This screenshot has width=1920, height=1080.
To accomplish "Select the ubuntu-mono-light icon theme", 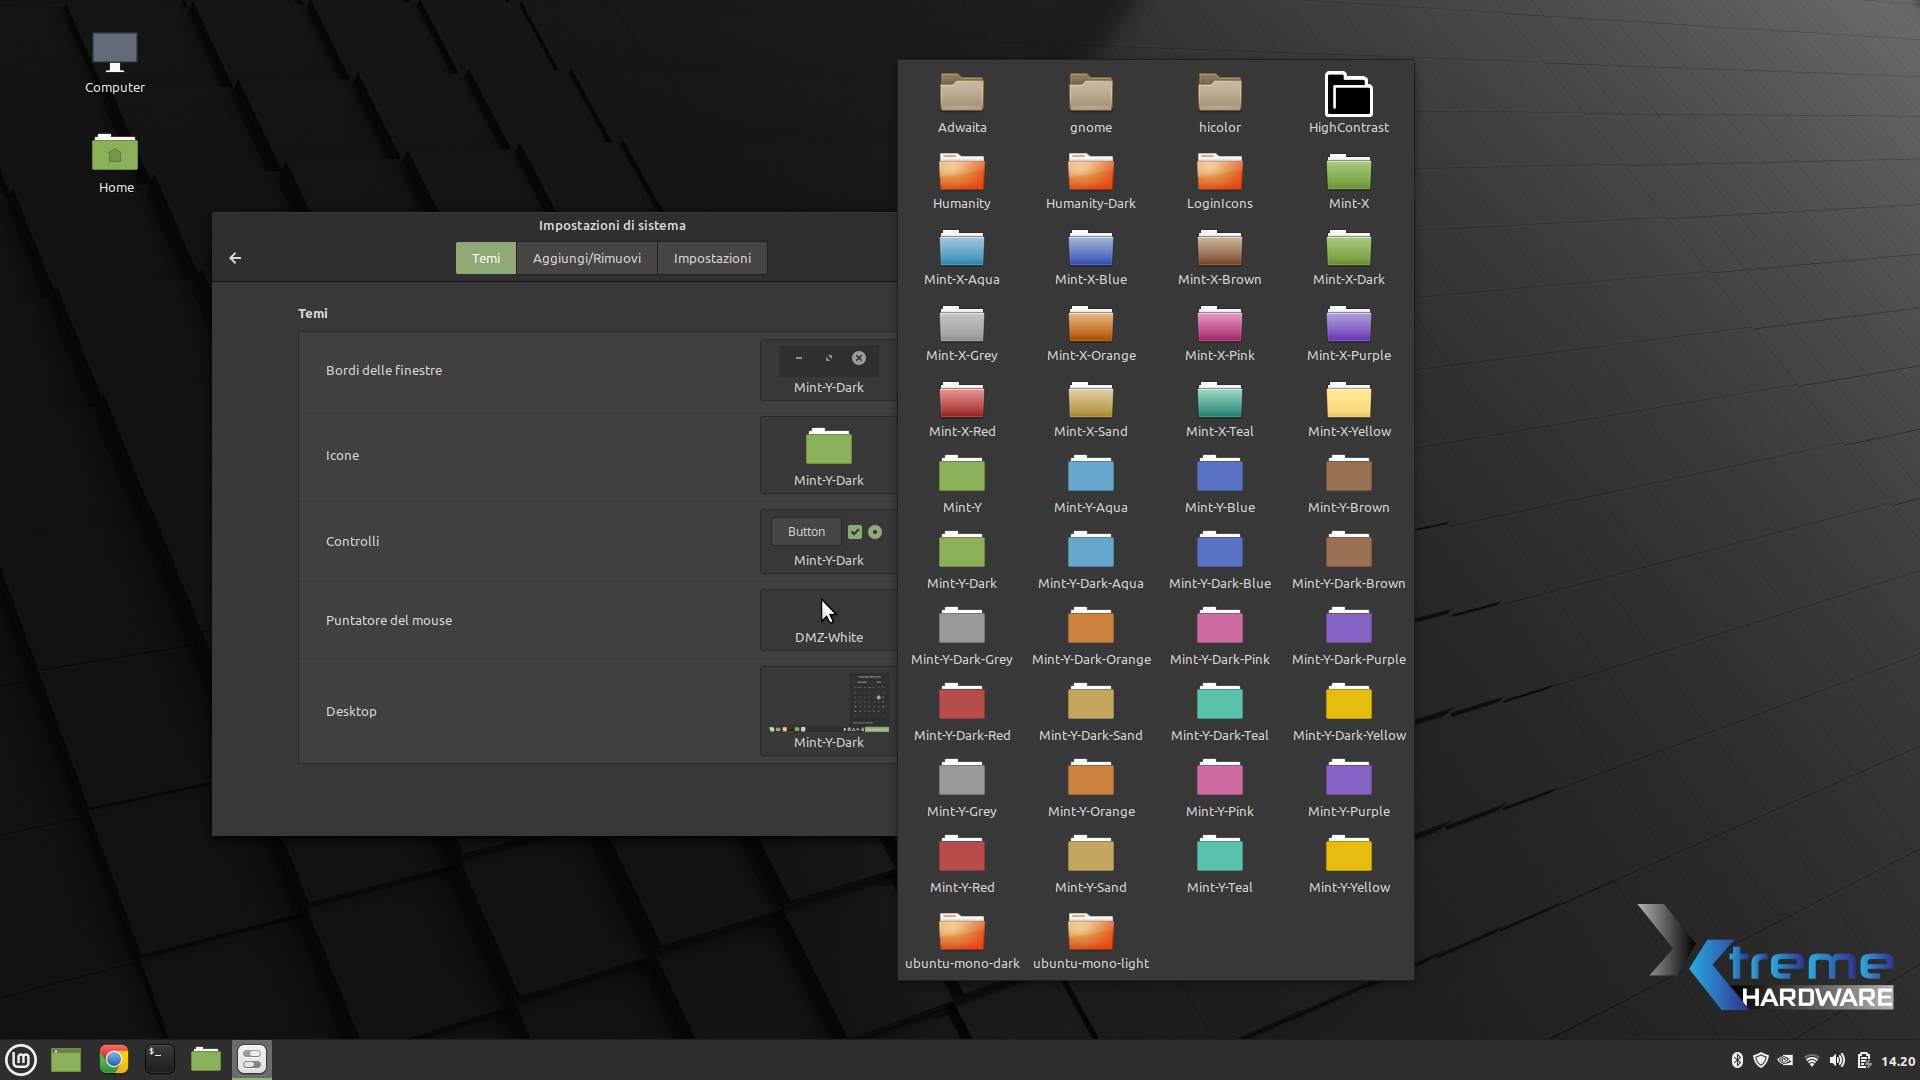I will coord(1090,940).
